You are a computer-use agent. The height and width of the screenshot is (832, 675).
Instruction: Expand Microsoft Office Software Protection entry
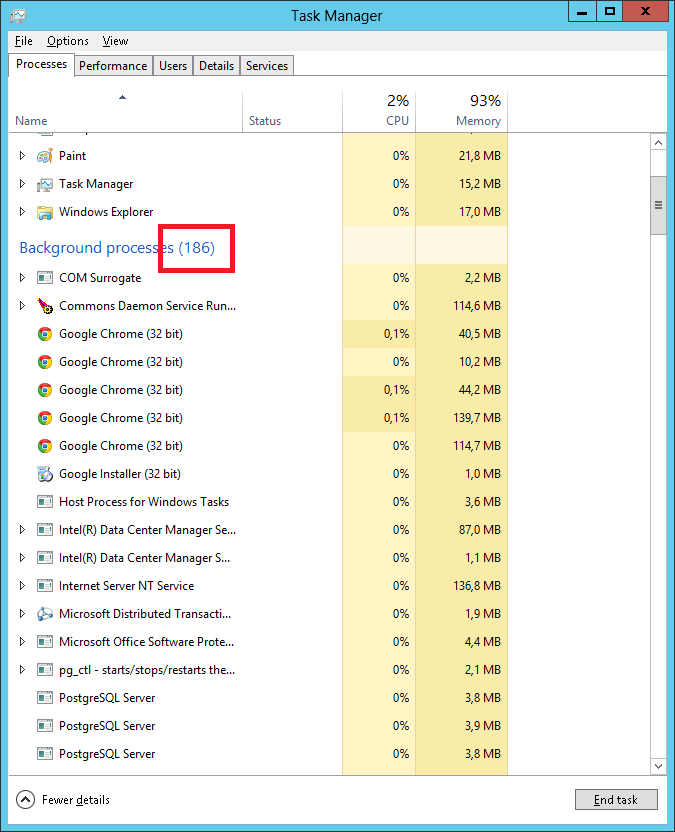click(x=23, y=642)
